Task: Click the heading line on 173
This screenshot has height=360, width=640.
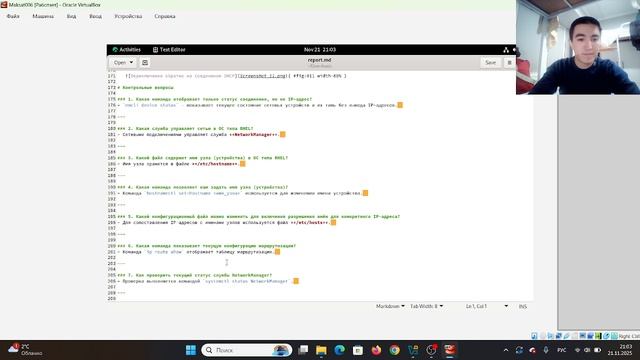Action: 145,87
